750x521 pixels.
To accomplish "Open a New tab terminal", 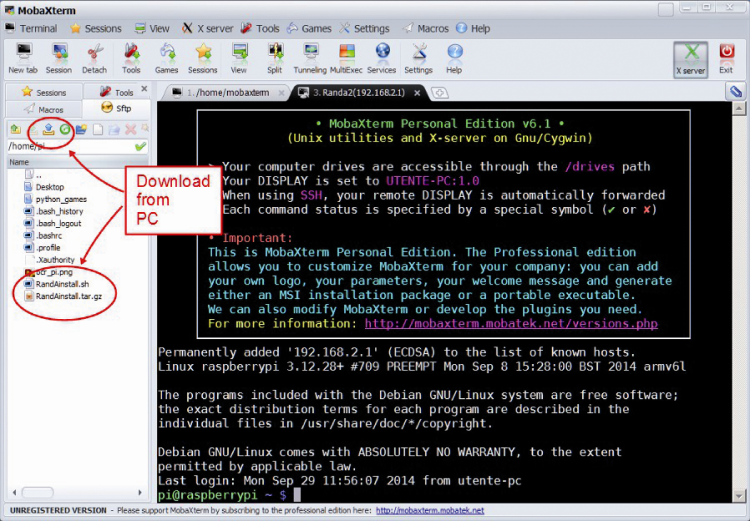I will pyautogui.click(x=23, y=58).
